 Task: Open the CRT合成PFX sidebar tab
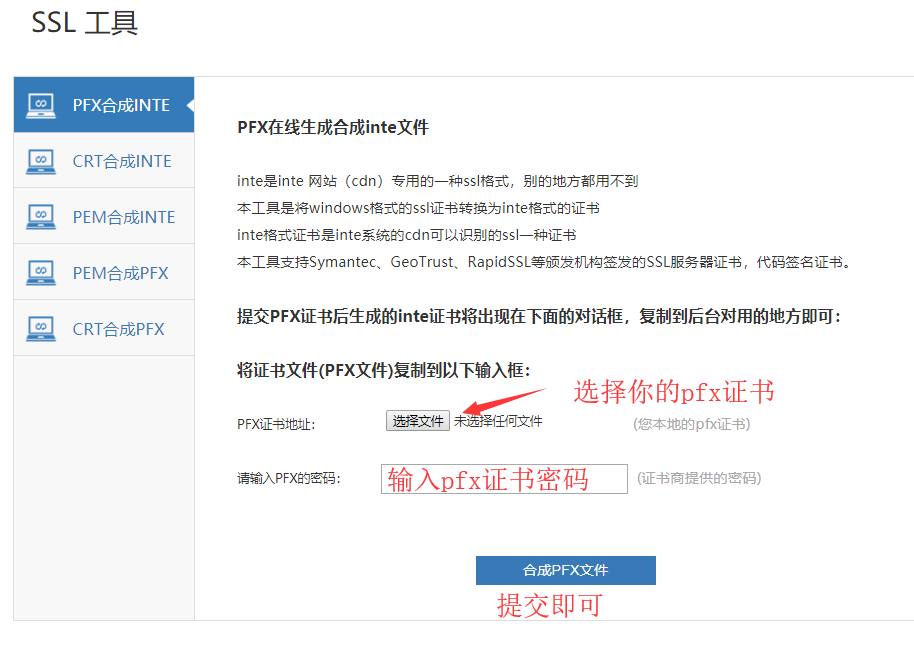[118, 329]
